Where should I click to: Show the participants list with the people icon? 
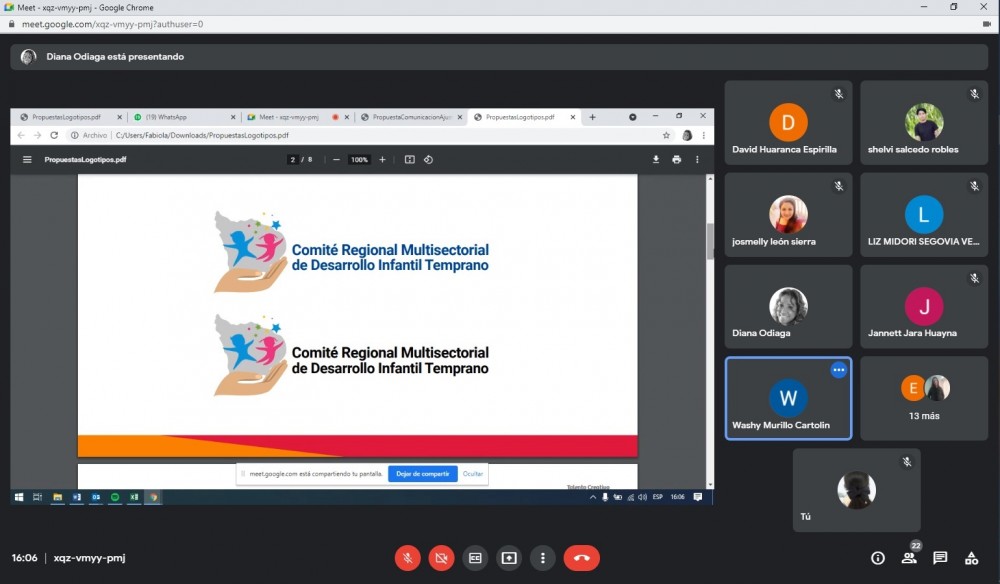tap(909, 558)
